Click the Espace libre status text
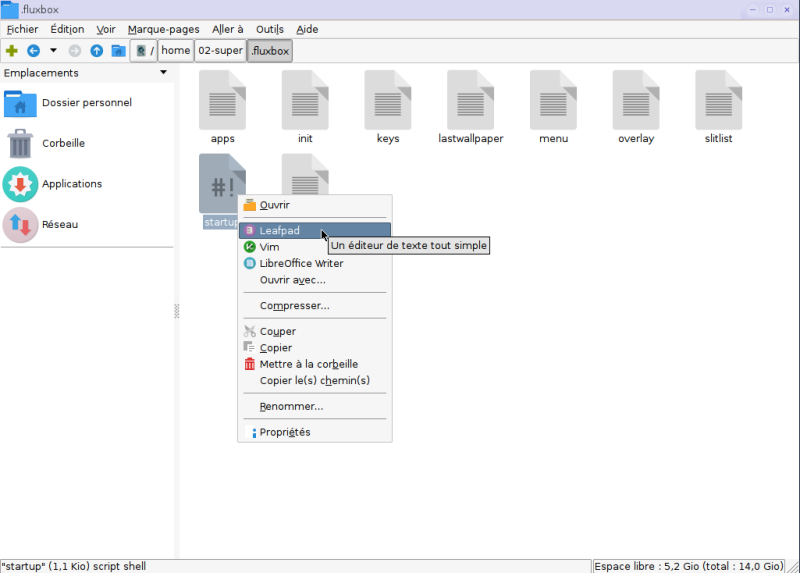Viewport: 800px width, 573px height. coord(689,566)
